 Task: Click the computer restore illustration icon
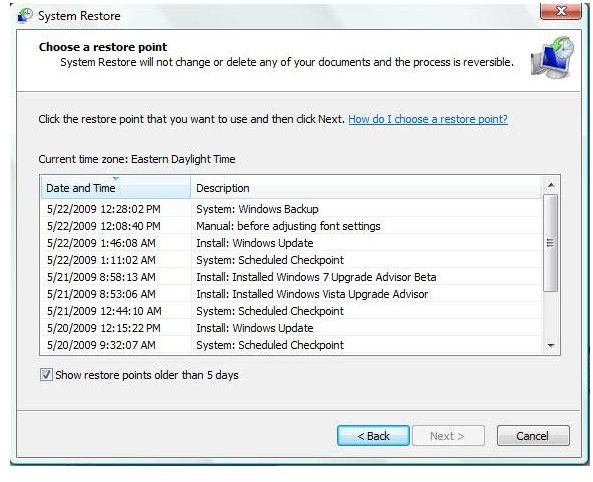(x=552, y=57)
